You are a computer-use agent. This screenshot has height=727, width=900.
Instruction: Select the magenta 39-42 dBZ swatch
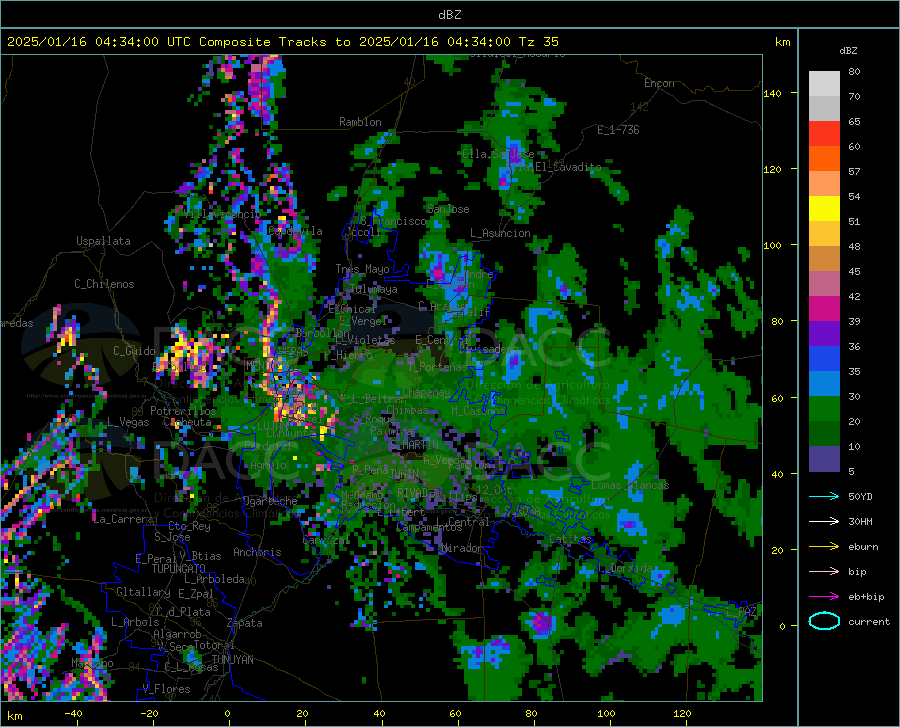(824, 309)
